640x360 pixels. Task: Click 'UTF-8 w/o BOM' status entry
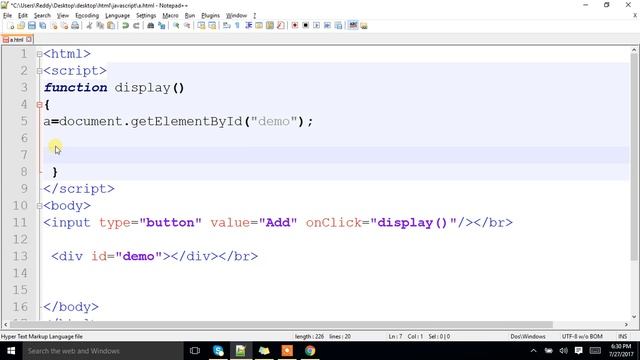(x=582, y=336)
